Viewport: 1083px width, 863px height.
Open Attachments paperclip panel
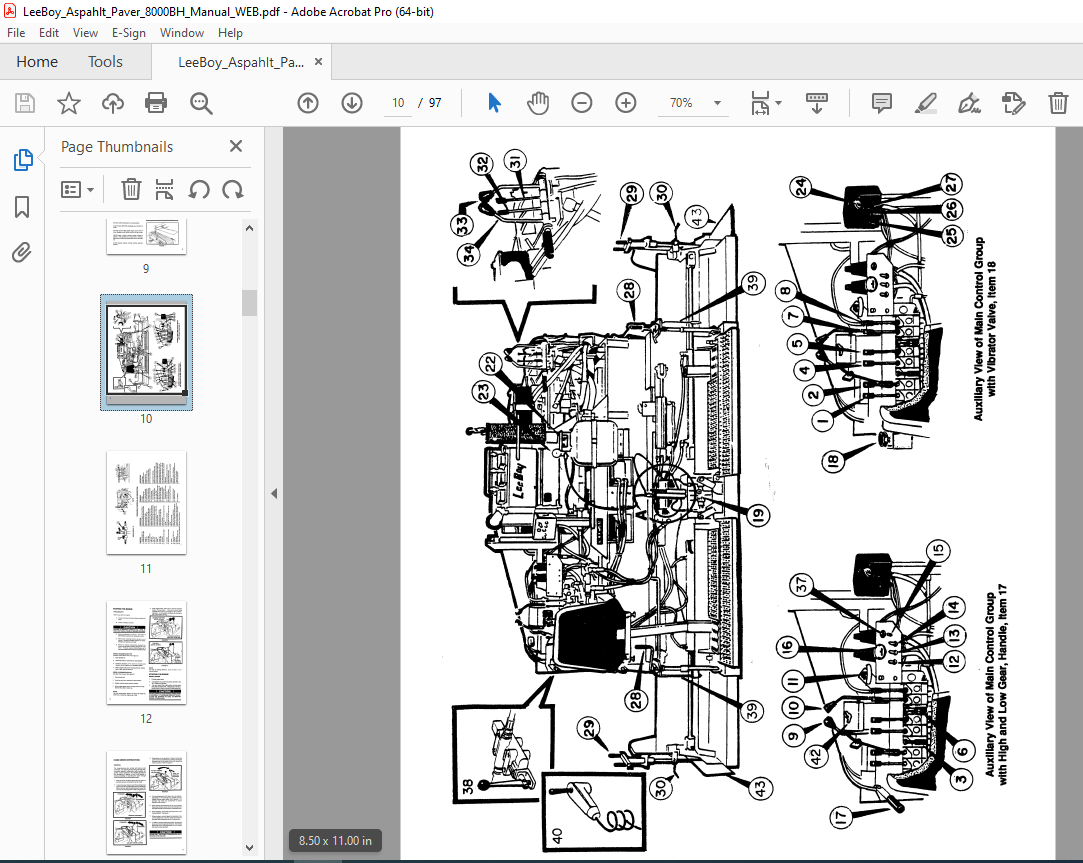point(22,252)
